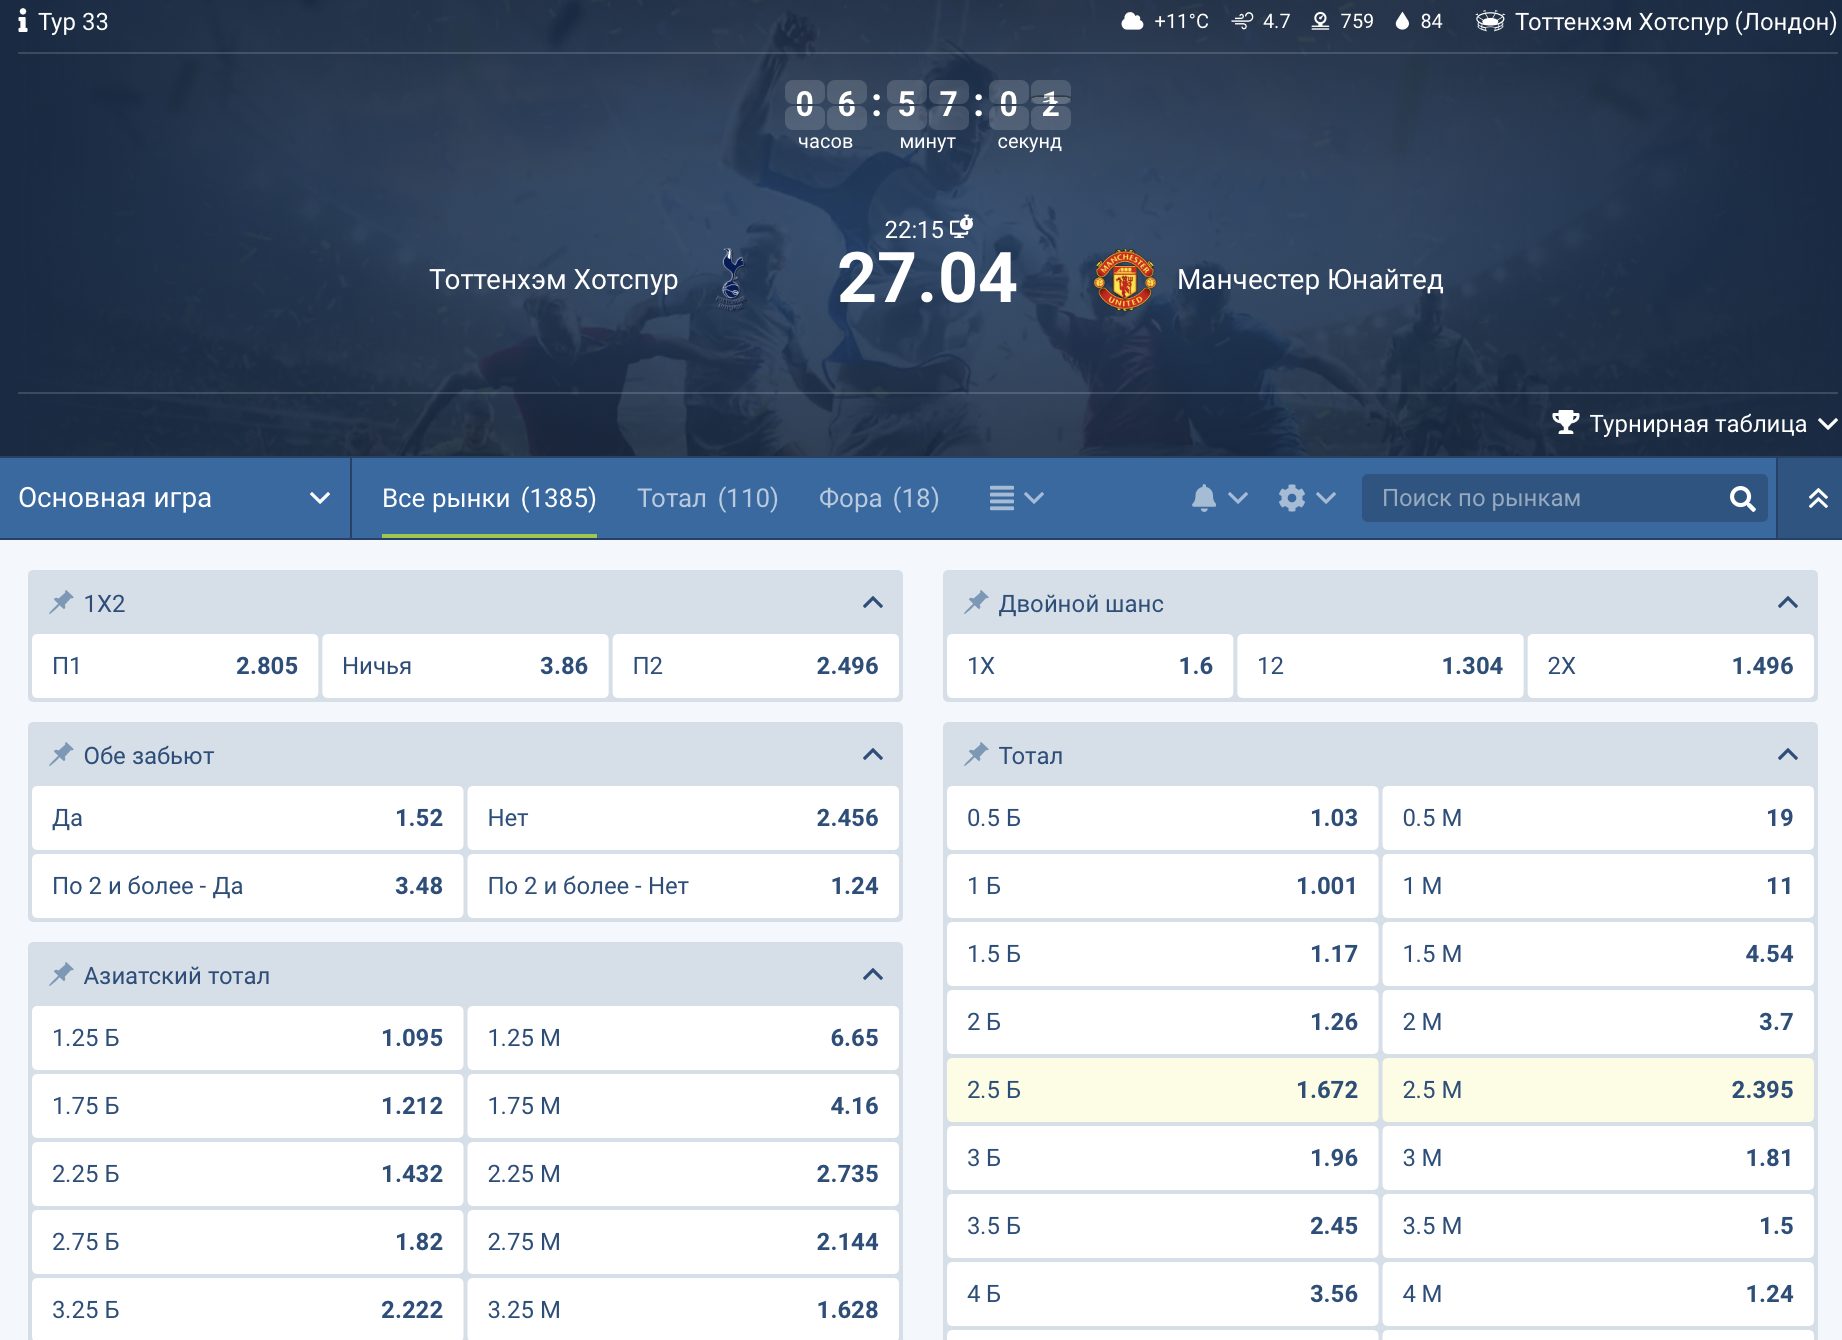1842x1340 pixels.
Task: Pin the Обе забьют market
Action: tap(62, 754)
